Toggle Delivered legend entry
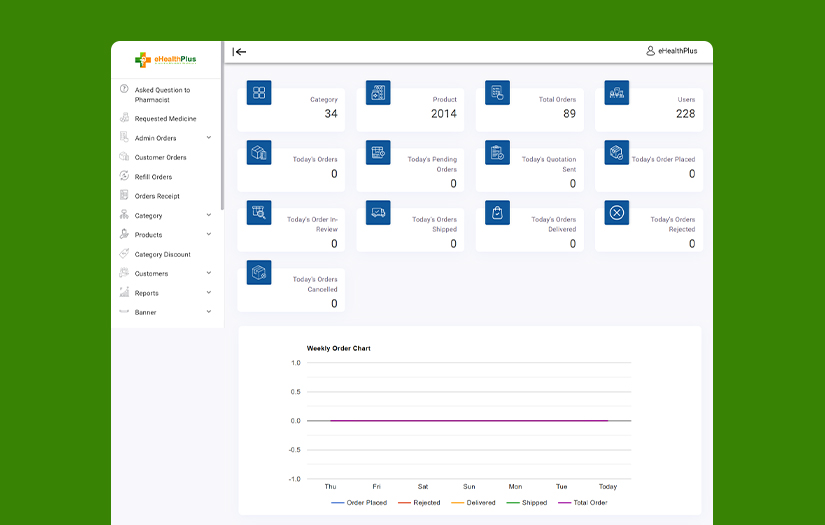 [x=474, y=503]
